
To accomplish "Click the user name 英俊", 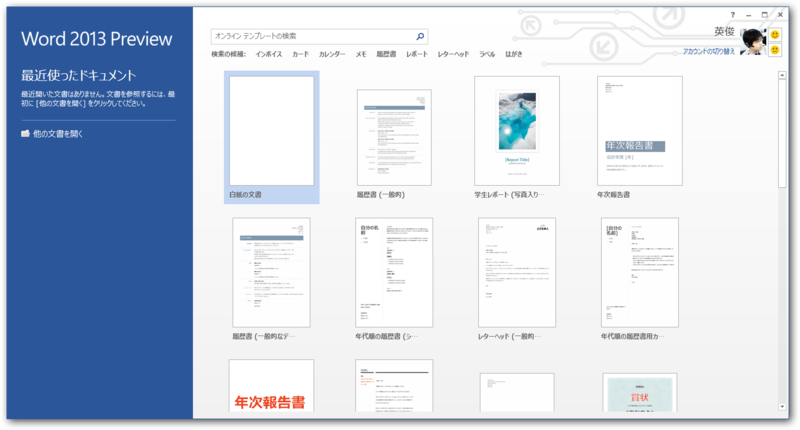I will [x=724, y=32].
